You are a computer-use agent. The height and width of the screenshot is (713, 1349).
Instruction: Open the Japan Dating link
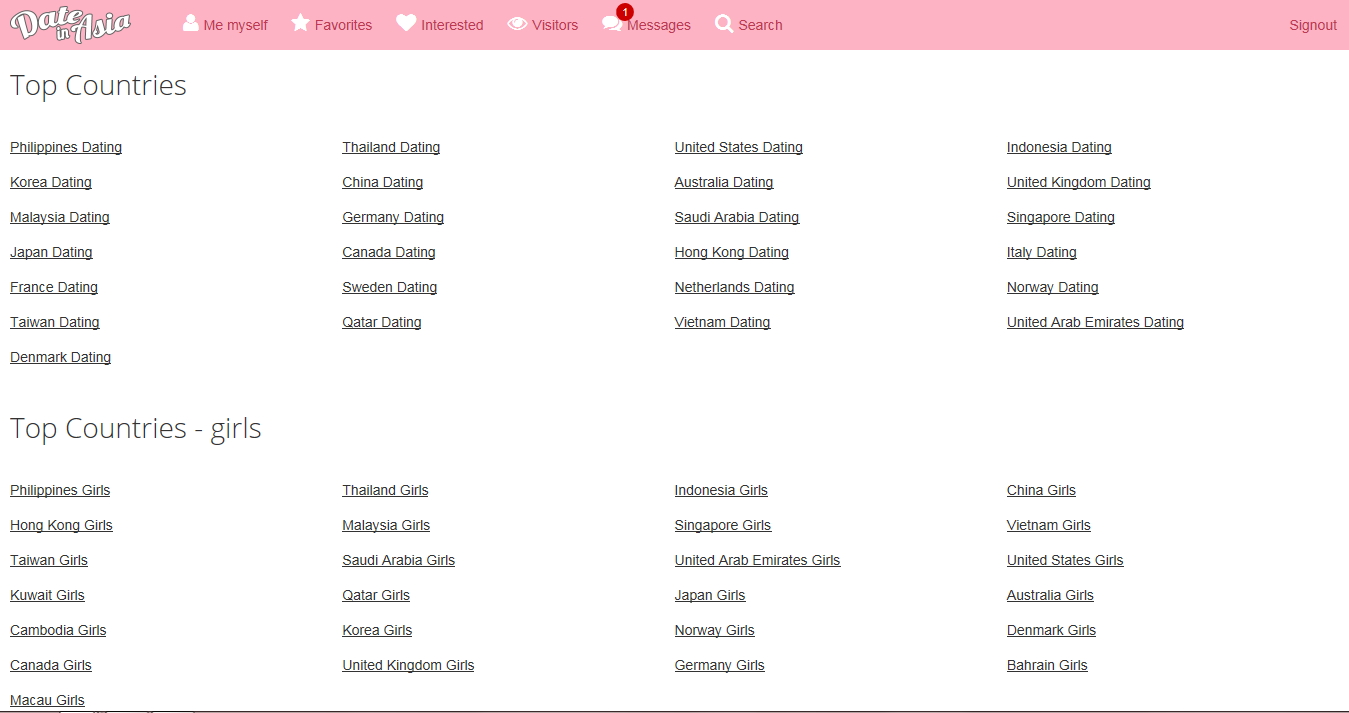coord(51,252)
